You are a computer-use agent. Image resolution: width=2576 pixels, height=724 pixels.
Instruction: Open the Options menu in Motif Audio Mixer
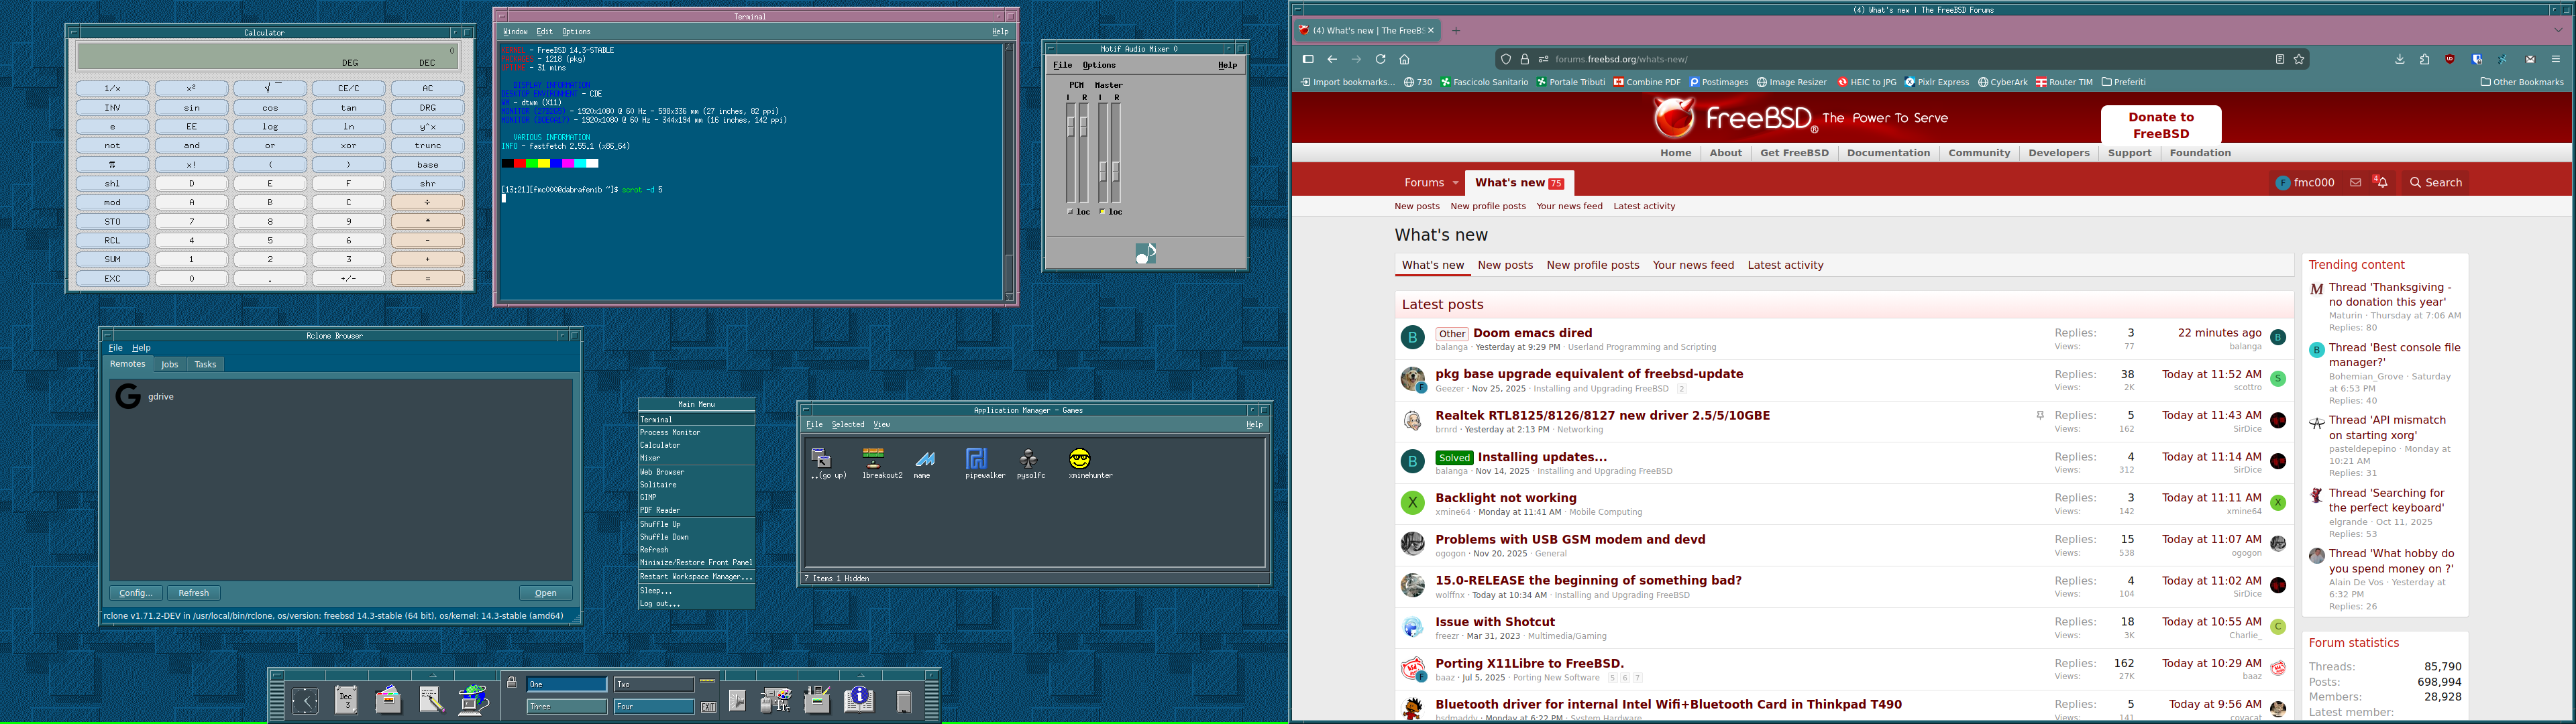pos(1099,65)
